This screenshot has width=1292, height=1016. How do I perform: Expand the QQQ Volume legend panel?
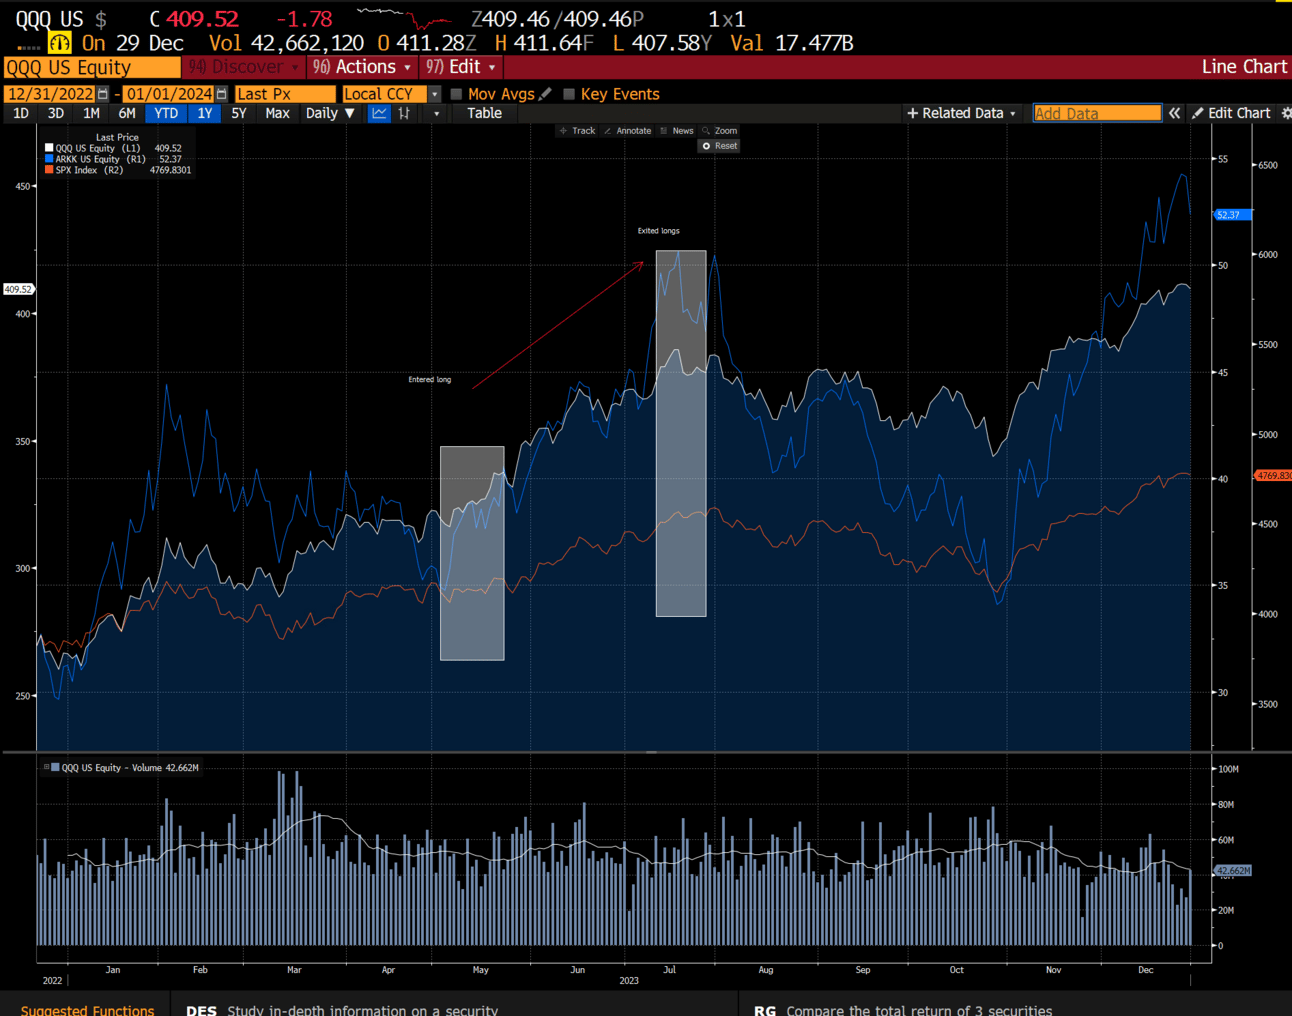pyautogui.click(x=46, y=767)
